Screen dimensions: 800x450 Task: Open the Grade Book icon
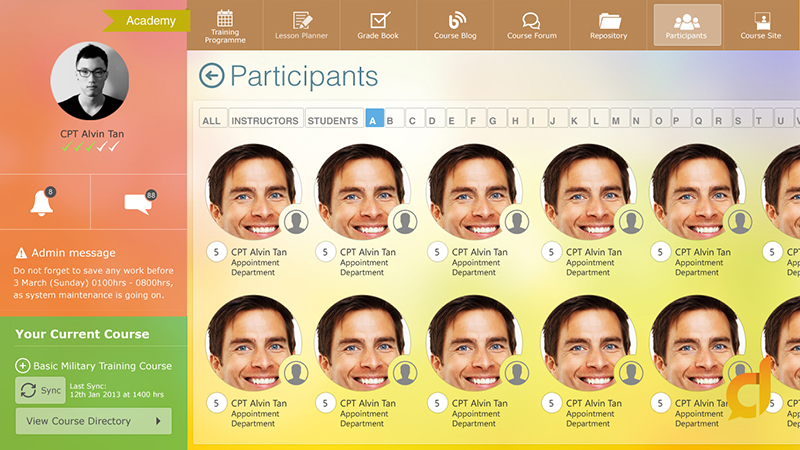[x=379, y=20]
